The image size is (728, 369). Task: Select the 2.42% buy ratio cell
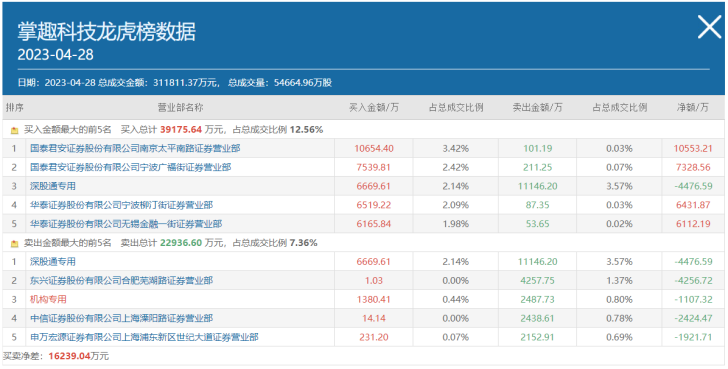pyautogui.click(x=455, y=167)
